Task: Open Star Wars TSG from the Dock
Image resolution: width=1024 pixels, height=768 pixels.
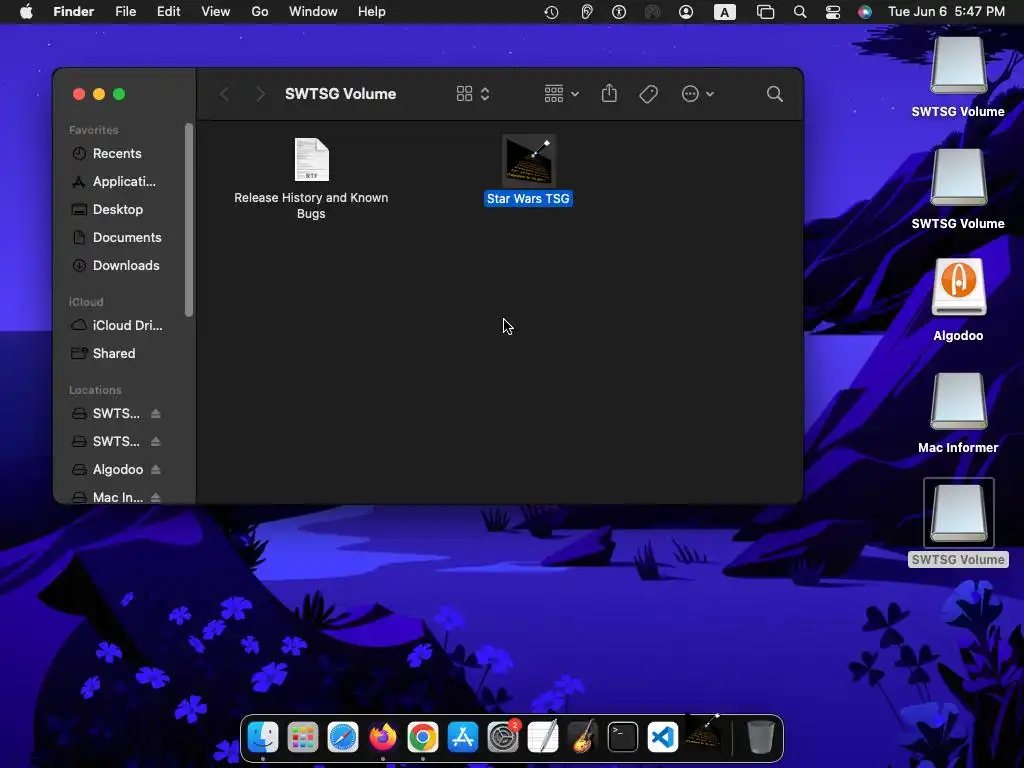Action: click(703, 733)
